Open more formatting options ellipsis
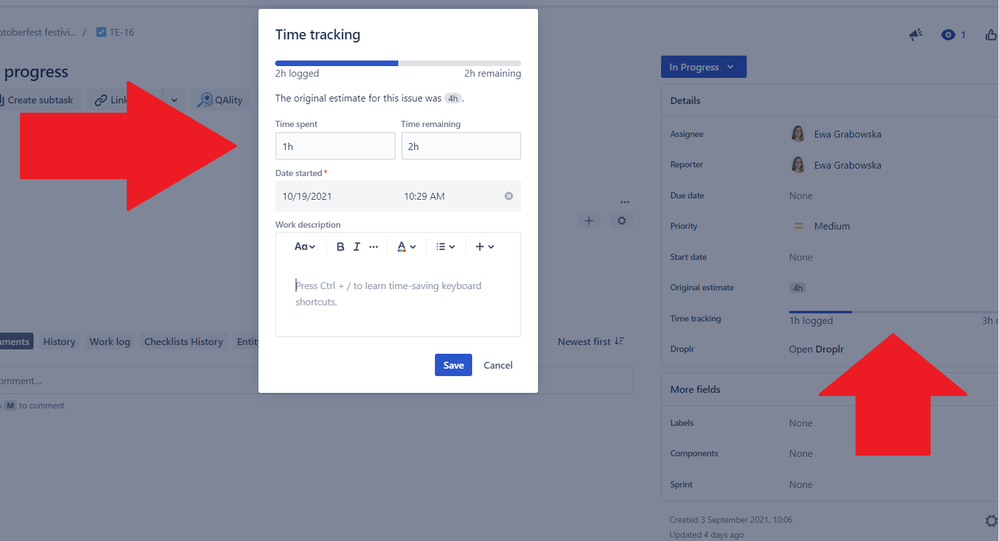The height and width of the screenshot is (541, 999). (374, 247)
